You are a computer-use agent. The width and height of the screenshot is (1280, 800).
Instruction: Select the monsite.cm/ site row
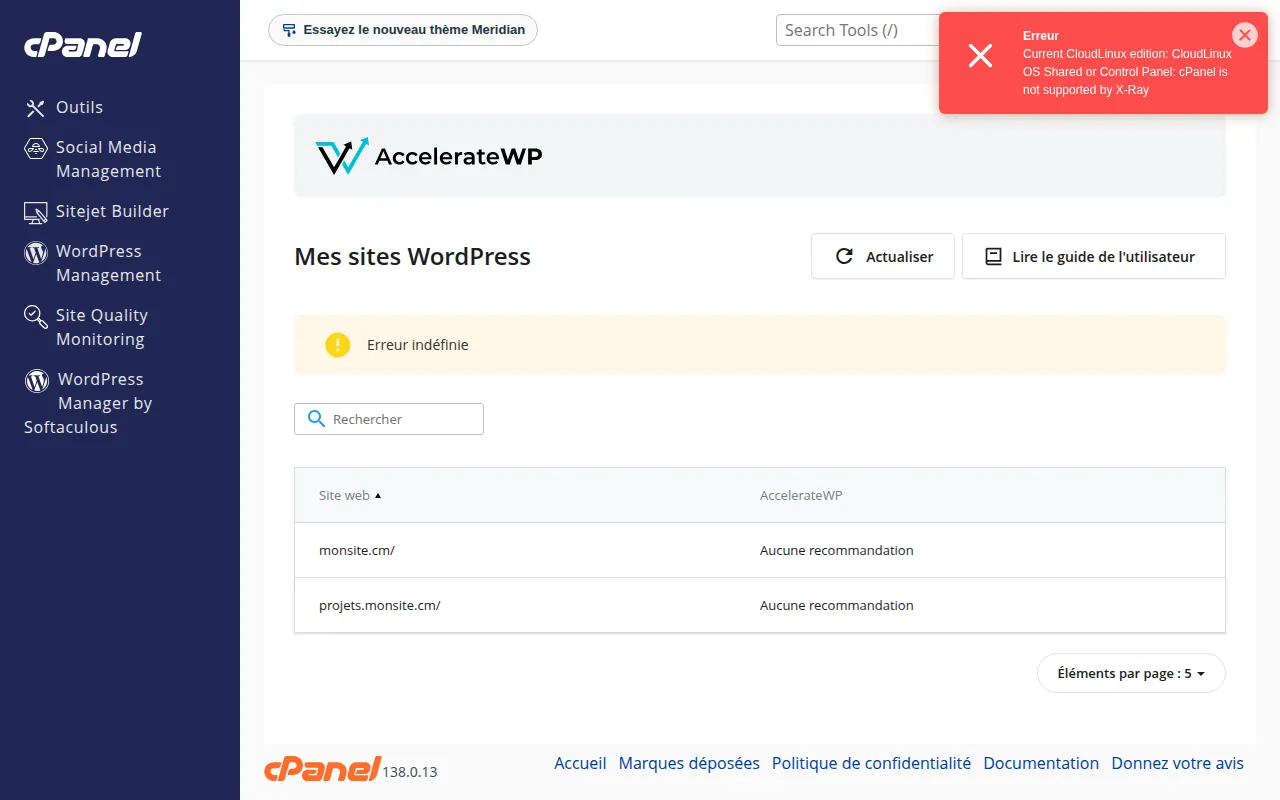(760, 550)
